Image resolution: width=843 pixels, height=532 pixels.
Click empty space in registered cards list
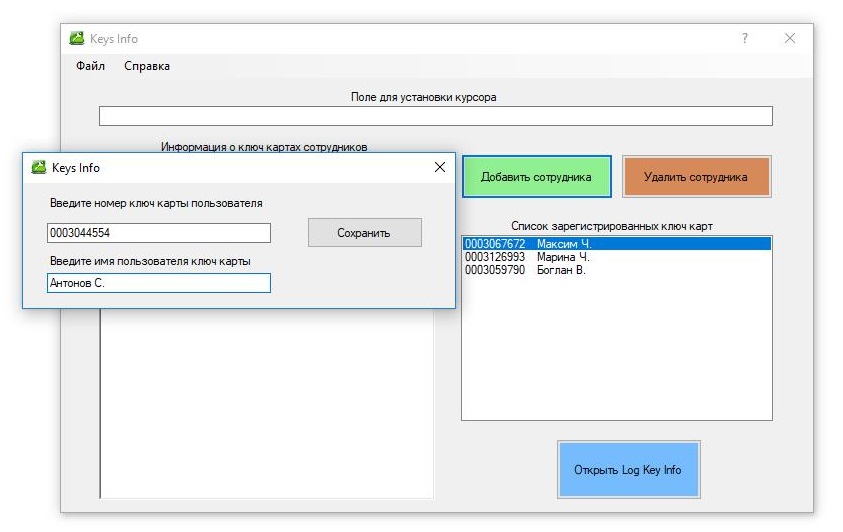[617, 348]
